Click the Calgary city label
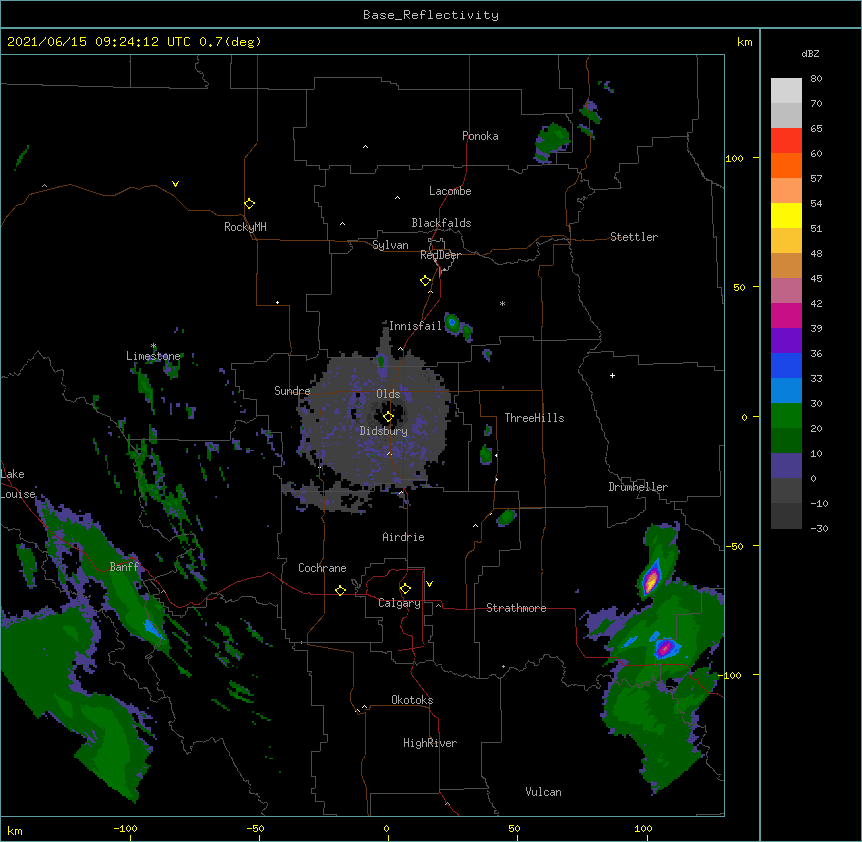Screen dimensions: 862x842 (399, 603)
